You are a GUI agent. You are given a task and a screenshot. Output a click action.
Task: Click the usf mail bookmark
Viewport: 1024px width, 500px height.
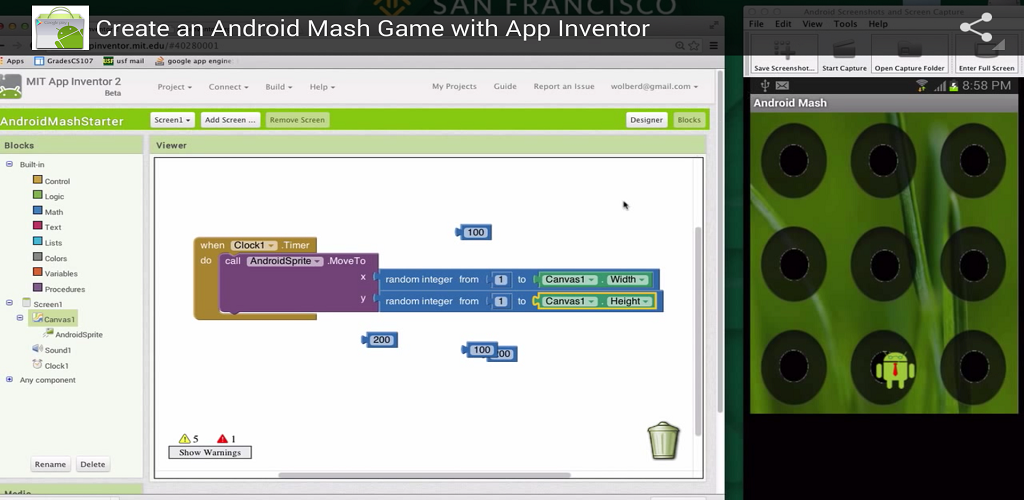click(124, 61)
